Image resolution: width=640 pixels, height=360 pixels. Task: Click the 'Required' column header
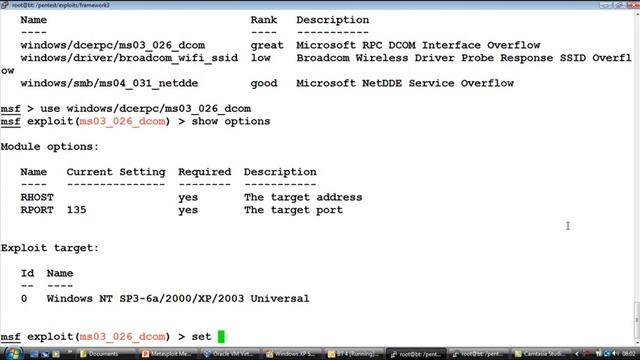204,172
